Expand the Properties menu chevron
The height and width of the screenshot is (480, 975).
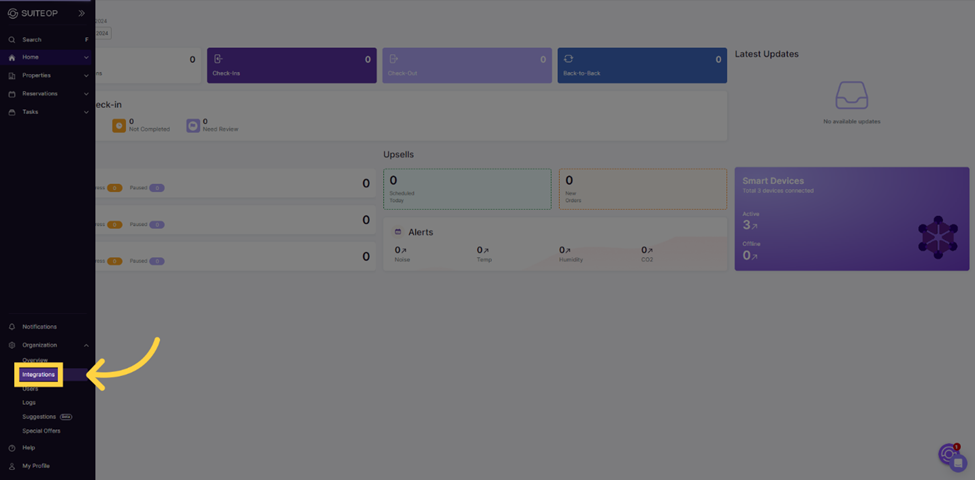(x=86, y=76)
